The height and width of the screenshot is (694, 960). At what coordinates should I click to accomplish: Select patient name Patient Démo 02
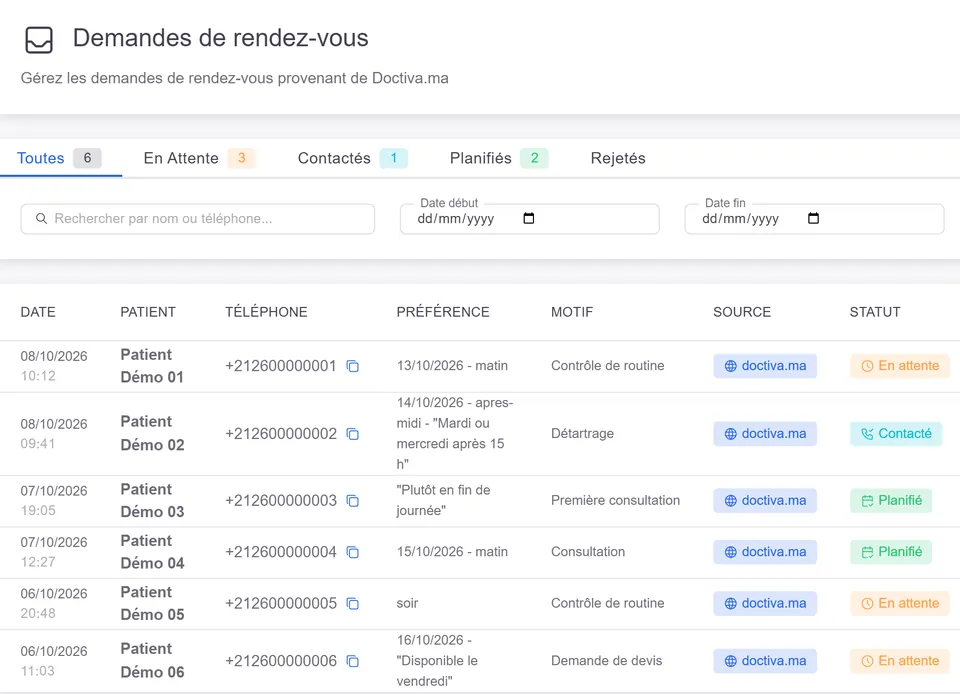[x=152, y=433]
